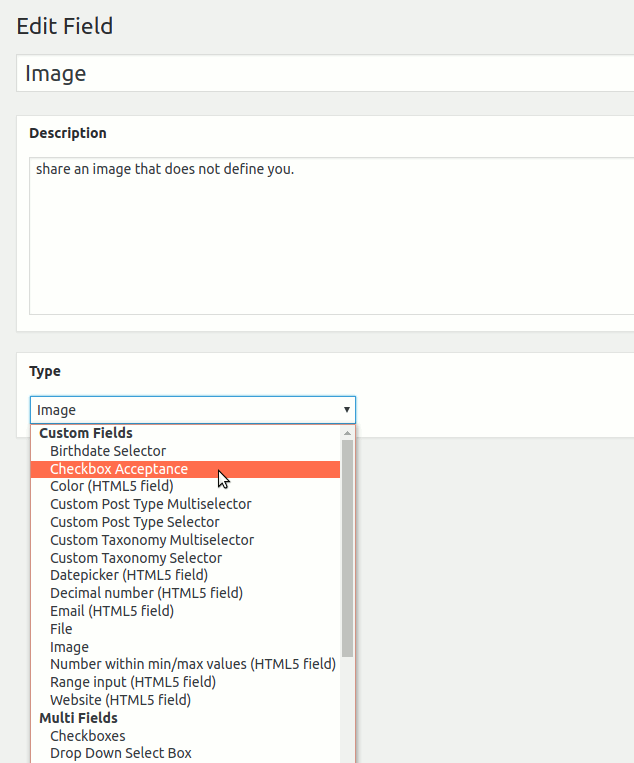Select Decimal number (HTML5 field)
The height and width of the screenshot is (763, 634).
point(146,593)
